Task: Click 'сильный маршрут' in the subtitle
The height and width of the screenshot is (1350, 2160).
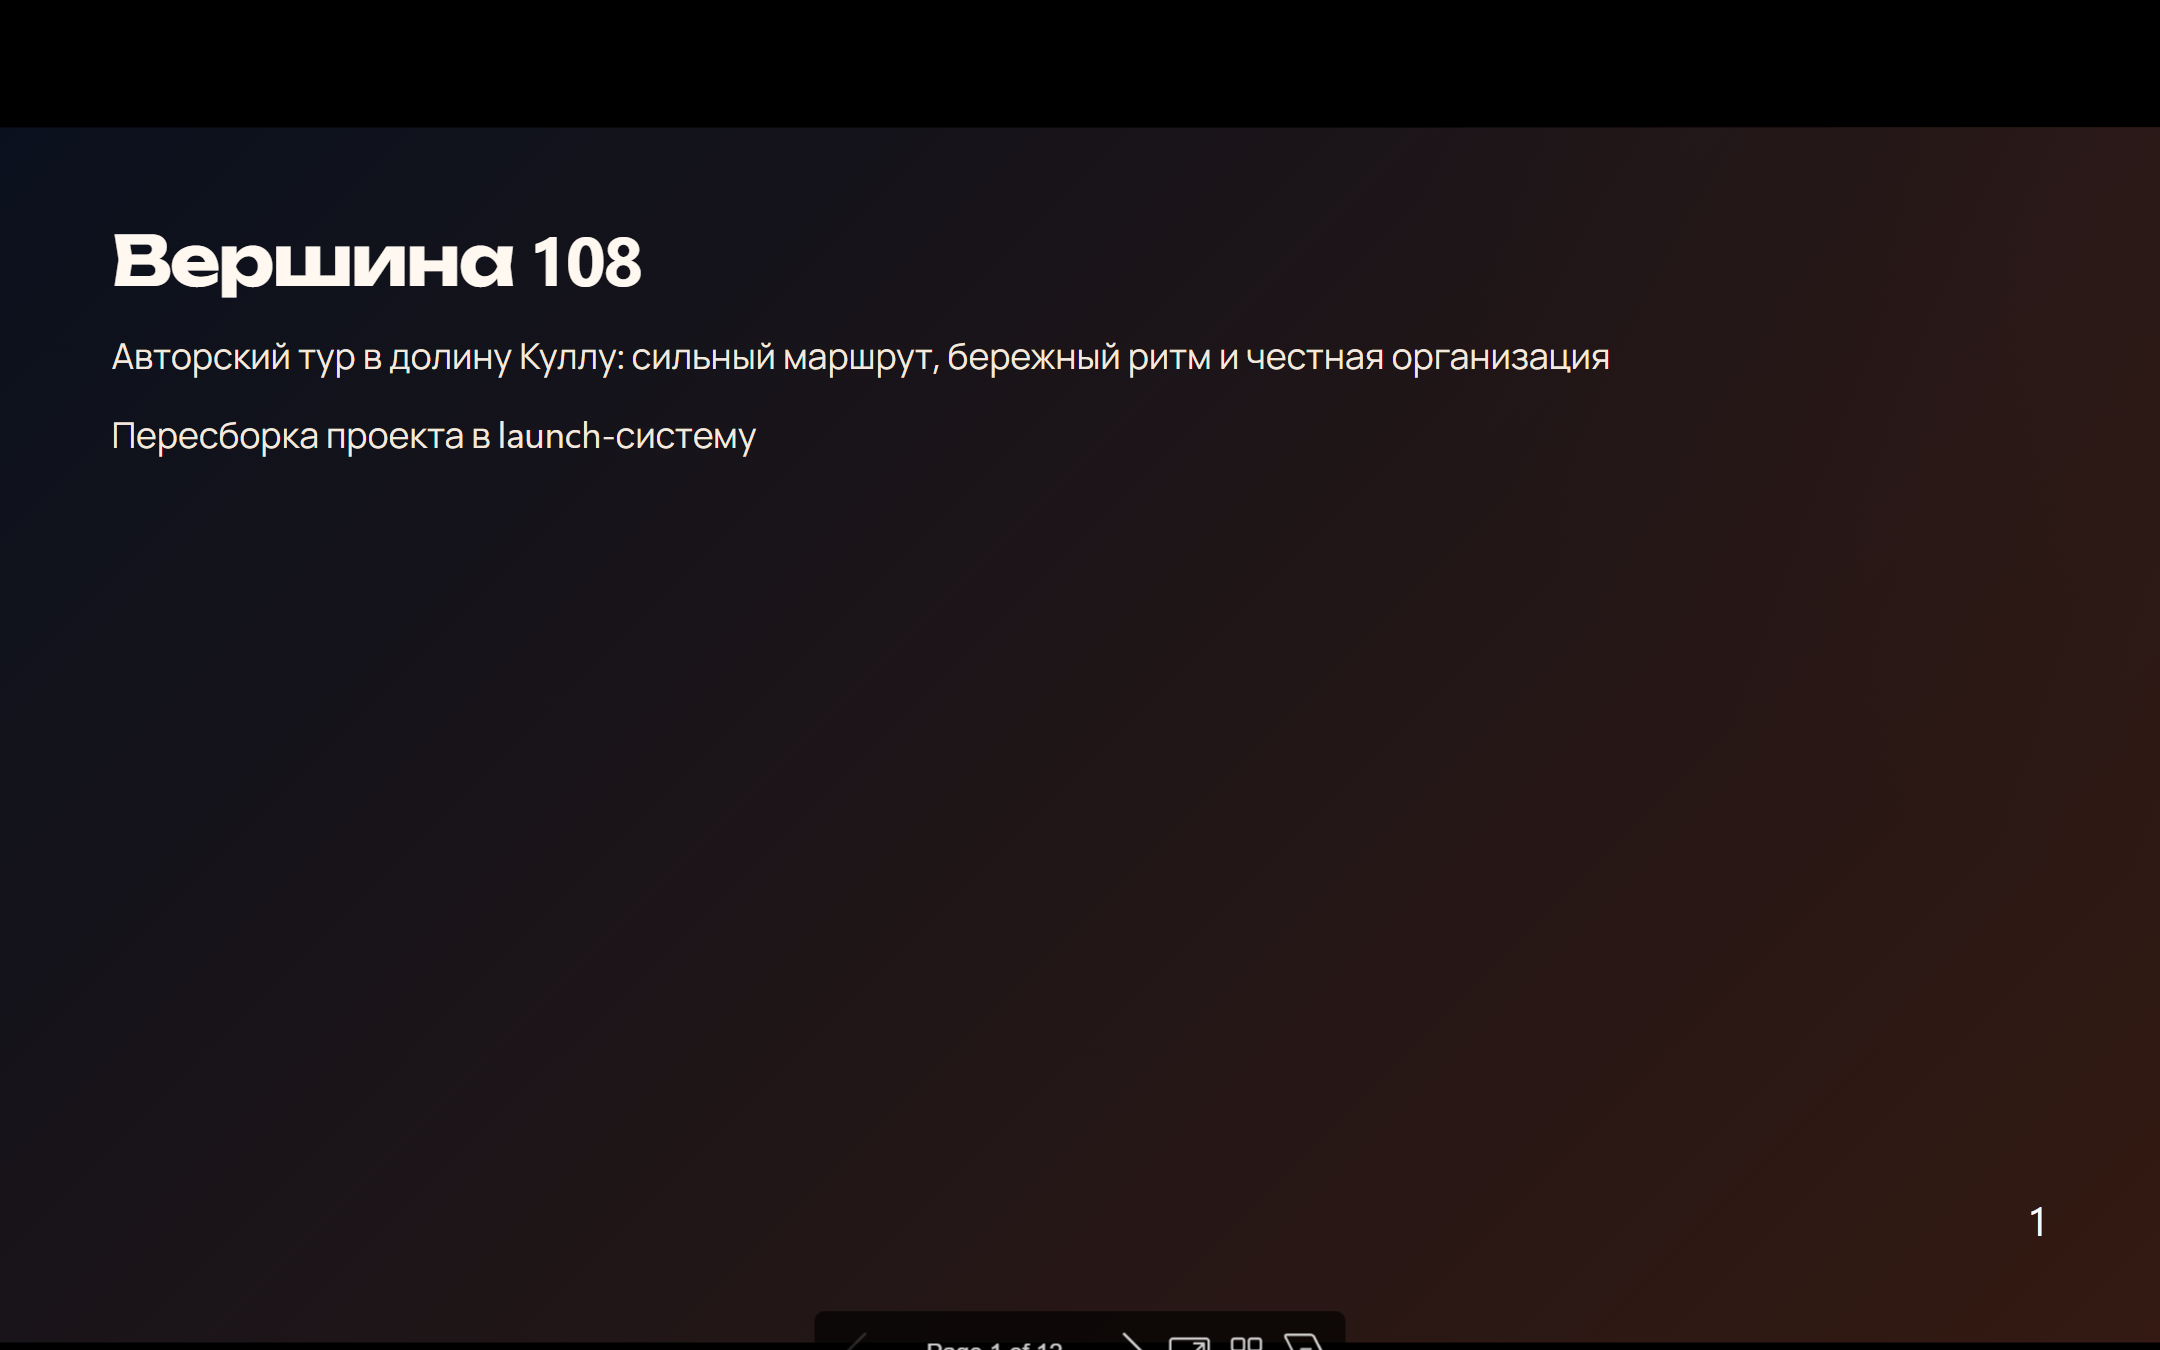Action: [785, 357]
